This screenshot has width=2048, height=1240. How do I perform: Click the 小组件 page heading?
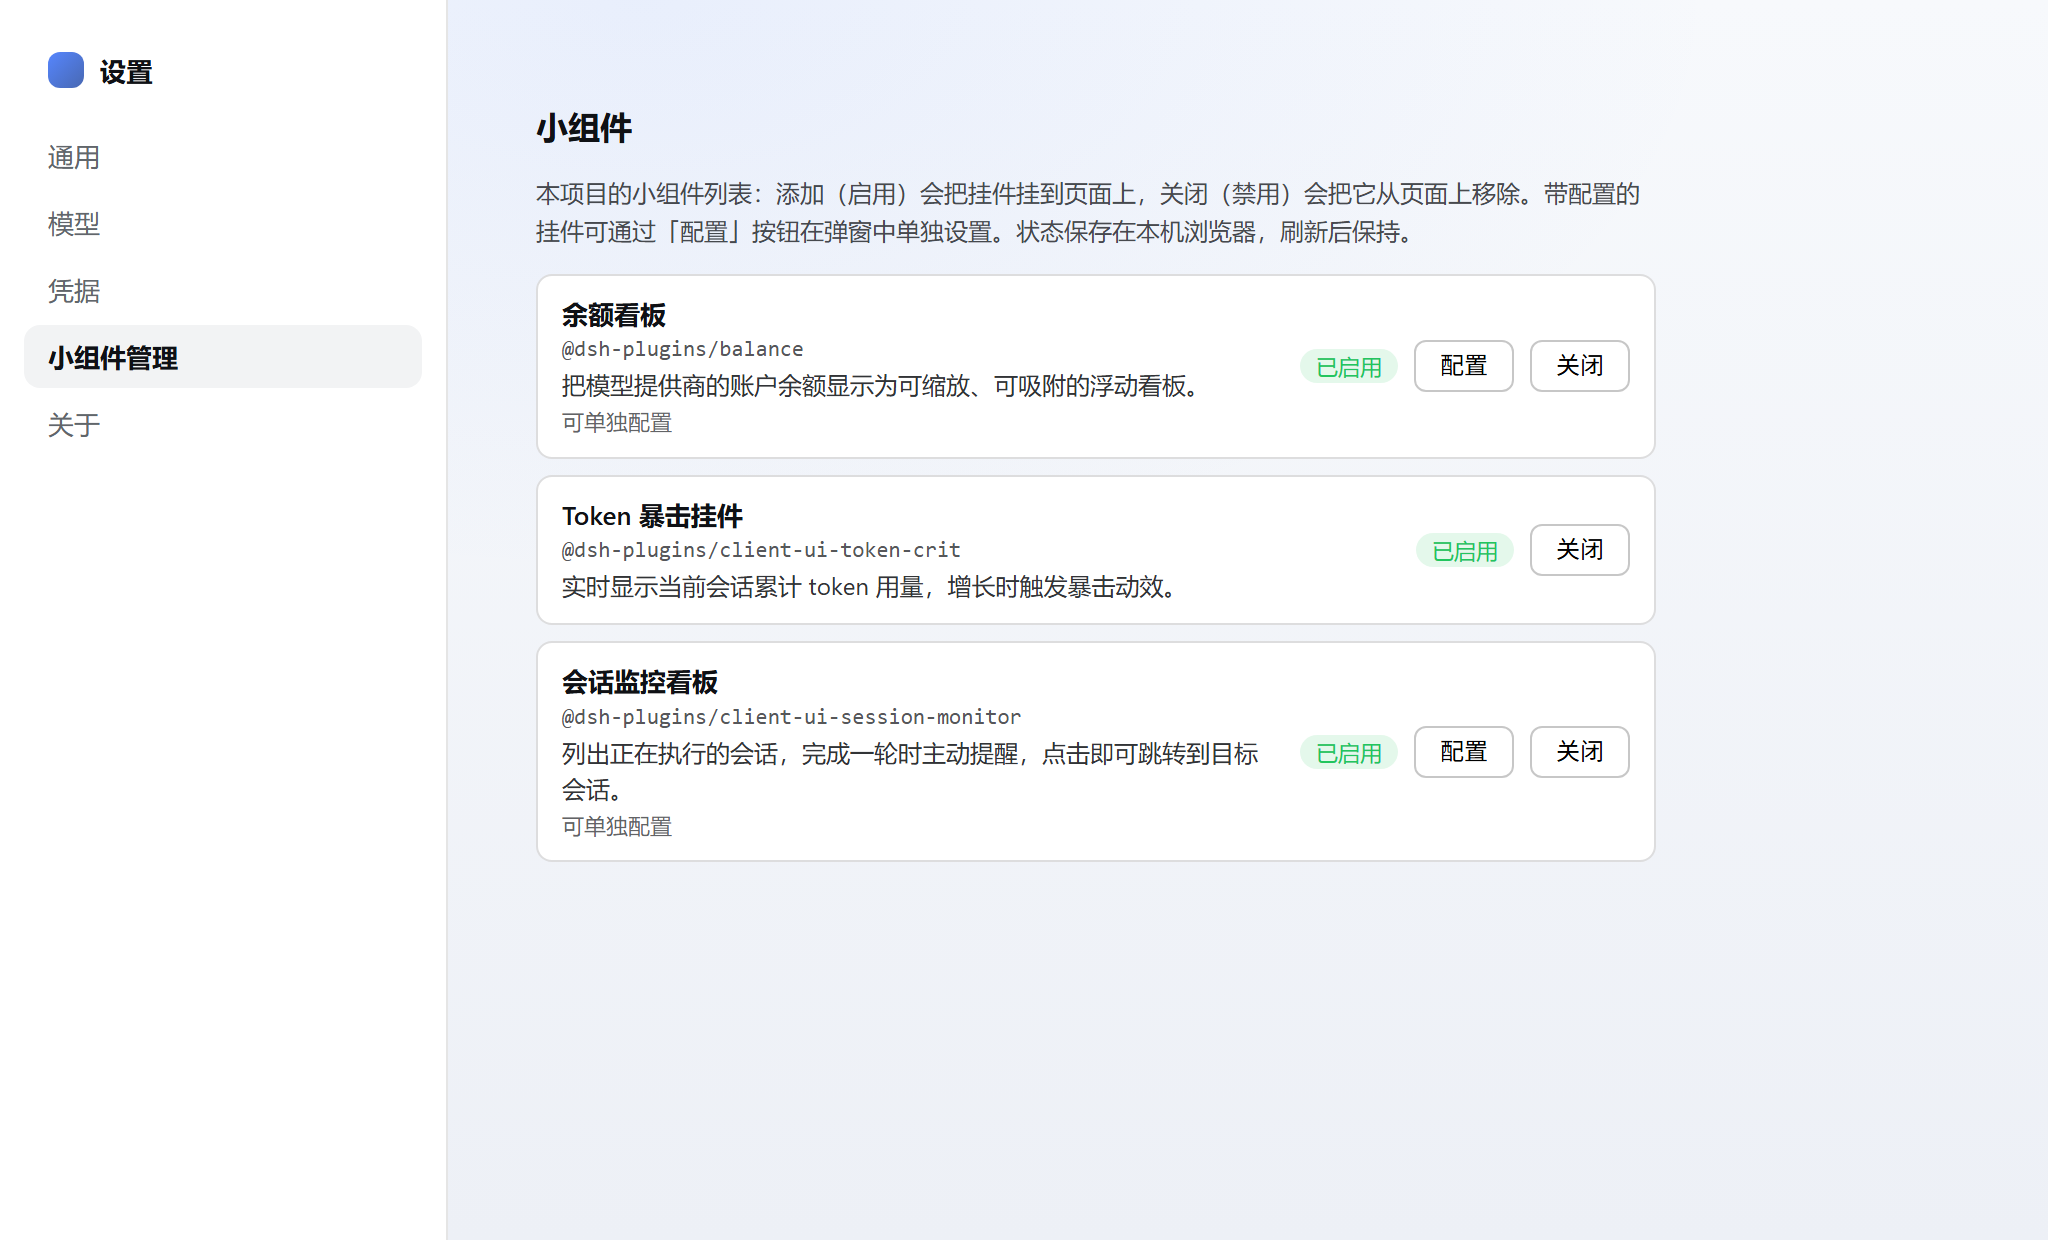click(584, 128)
